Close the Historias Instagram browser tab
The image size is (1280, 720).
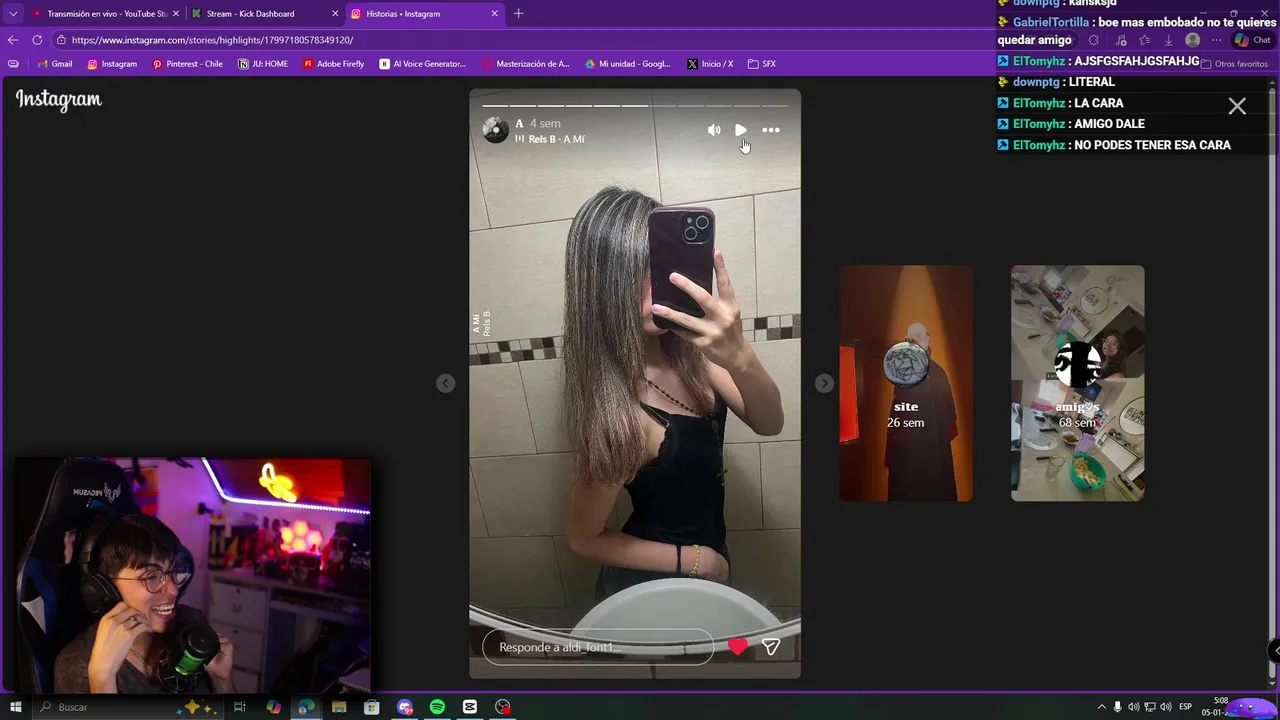494,14
